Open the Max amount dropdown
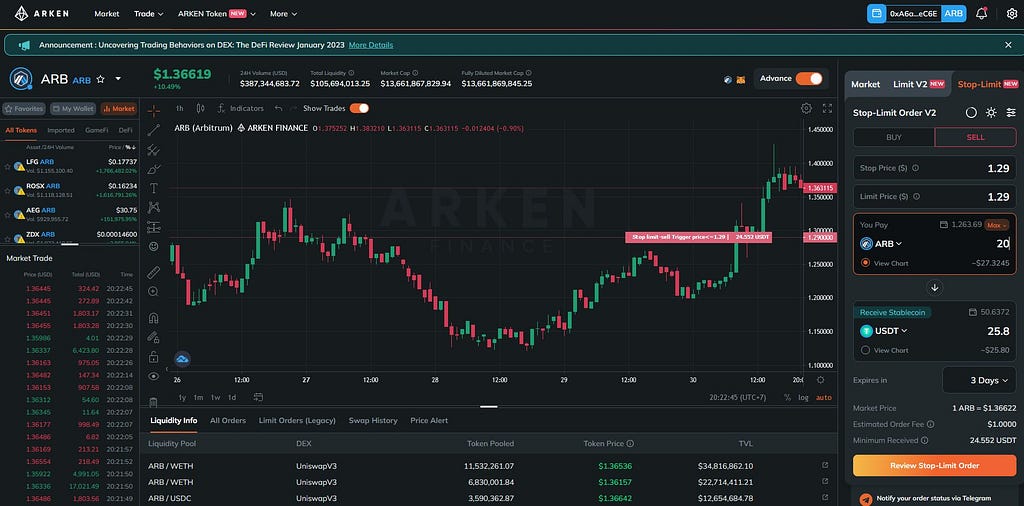Image resolution: width=1024 pixels, height=506 pixels. pyautogui.click(x=997, y=225)
